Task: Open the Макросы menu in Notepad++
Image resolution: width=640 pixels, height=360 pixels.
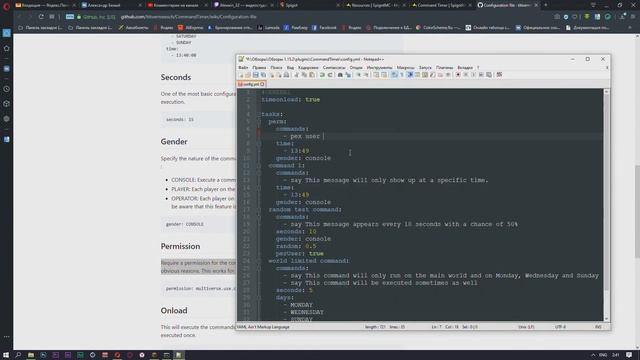Action: pyautogui.click(x=405, y=68)
